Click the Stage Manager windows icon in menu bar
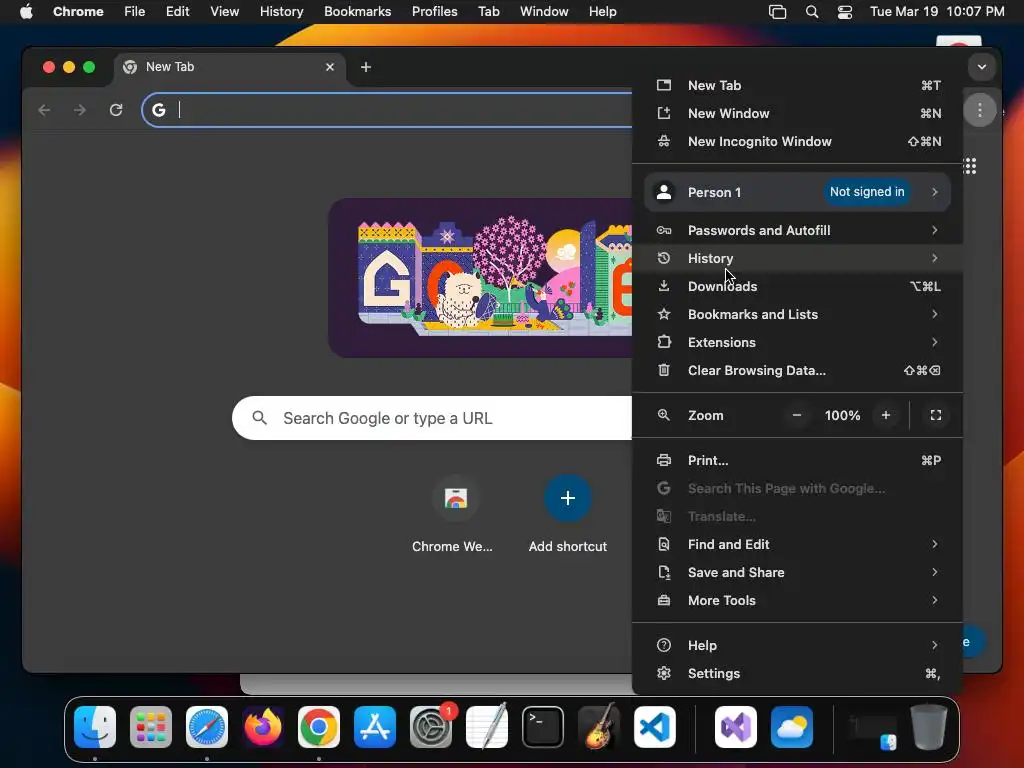This screenshot has height=768, width=1024. [777, 12]
